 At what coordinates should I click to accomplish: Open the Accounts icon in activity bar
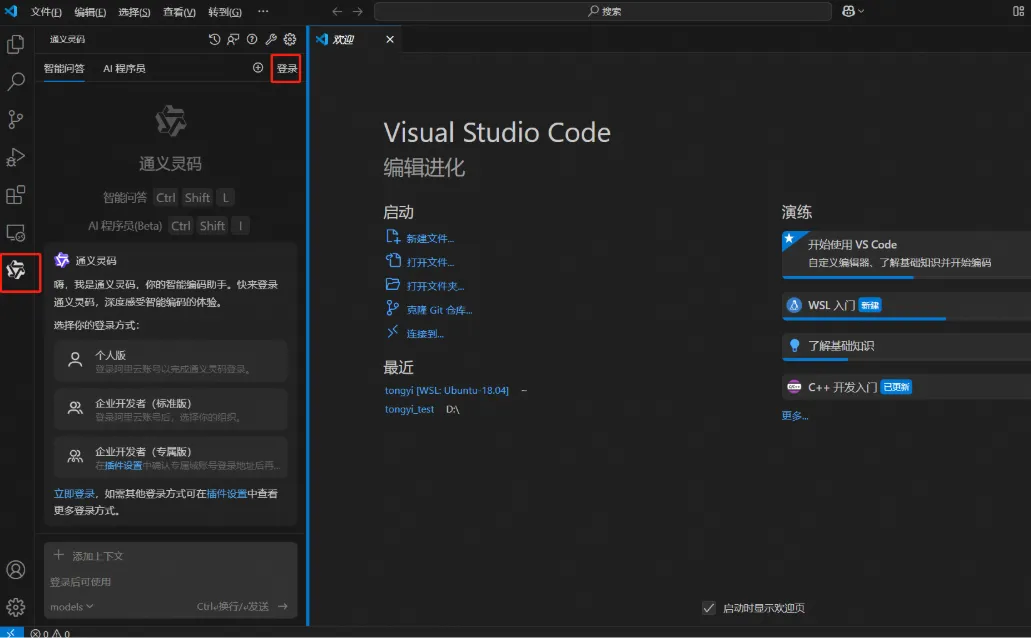coord(16,570)
